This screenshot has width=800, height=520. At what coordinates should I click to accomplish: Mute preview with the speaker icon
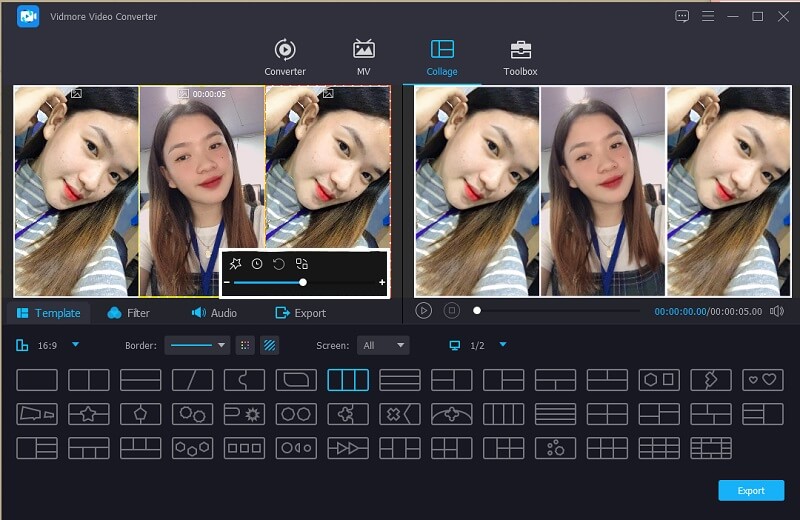tap(776, 311)
